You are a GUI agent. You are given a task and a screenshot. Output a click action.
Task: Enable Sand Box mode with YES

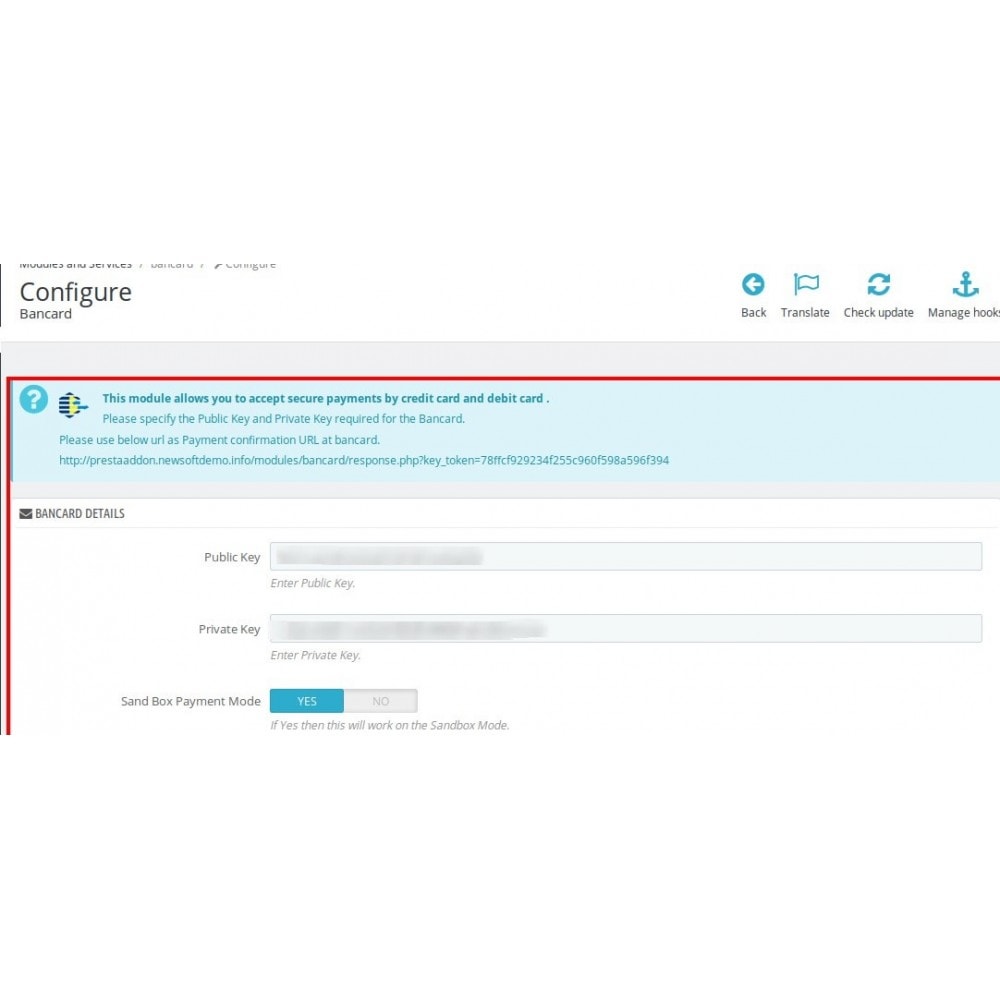307,701
